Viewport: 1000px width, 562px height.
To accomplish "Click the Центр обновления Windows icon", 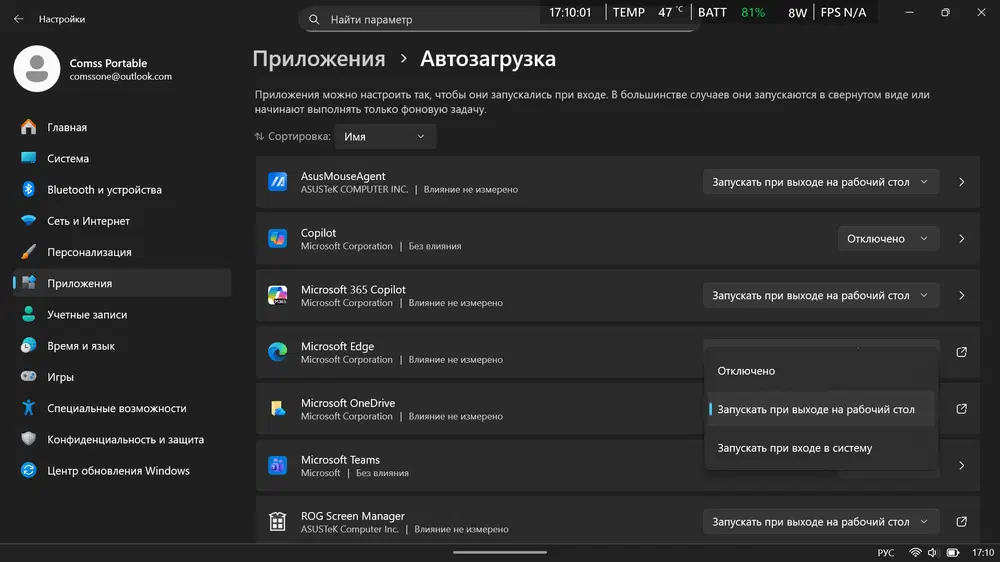I will coord(28,470).
